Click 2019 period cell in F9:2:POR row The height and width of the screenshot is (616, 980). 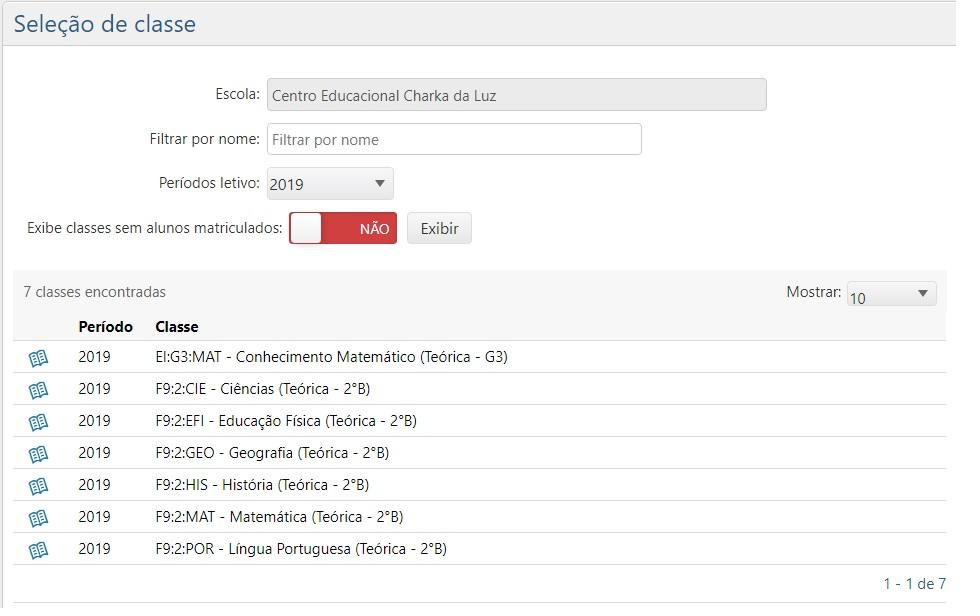point(94,549)
